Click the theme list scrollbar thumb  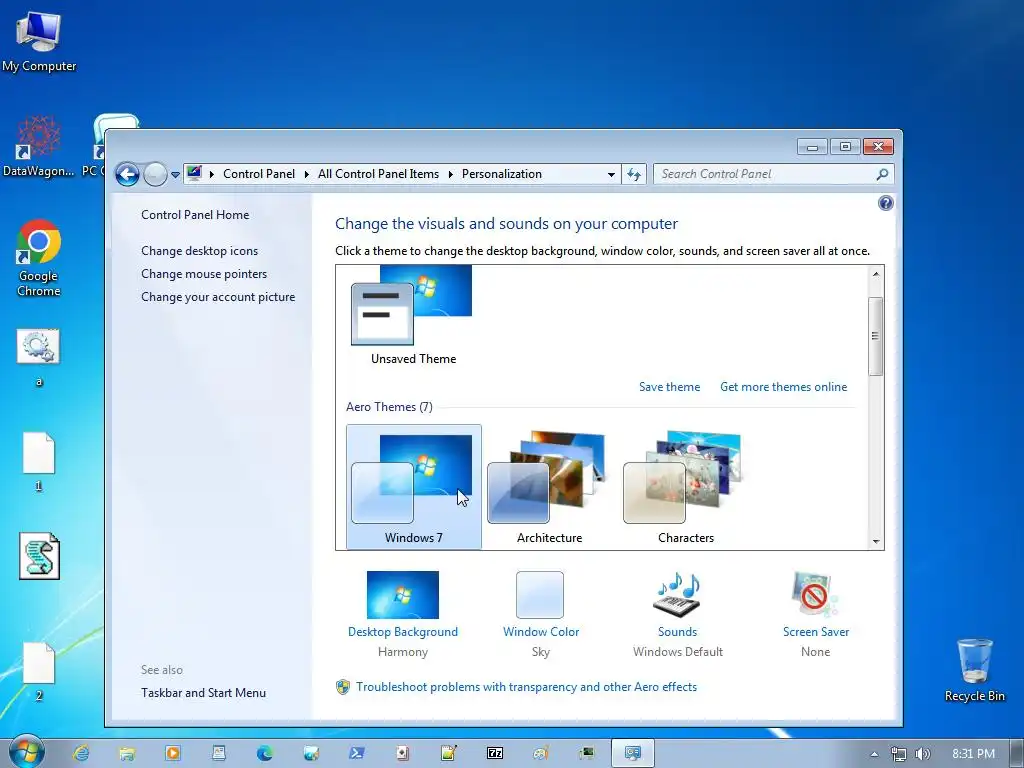(875, 336)
